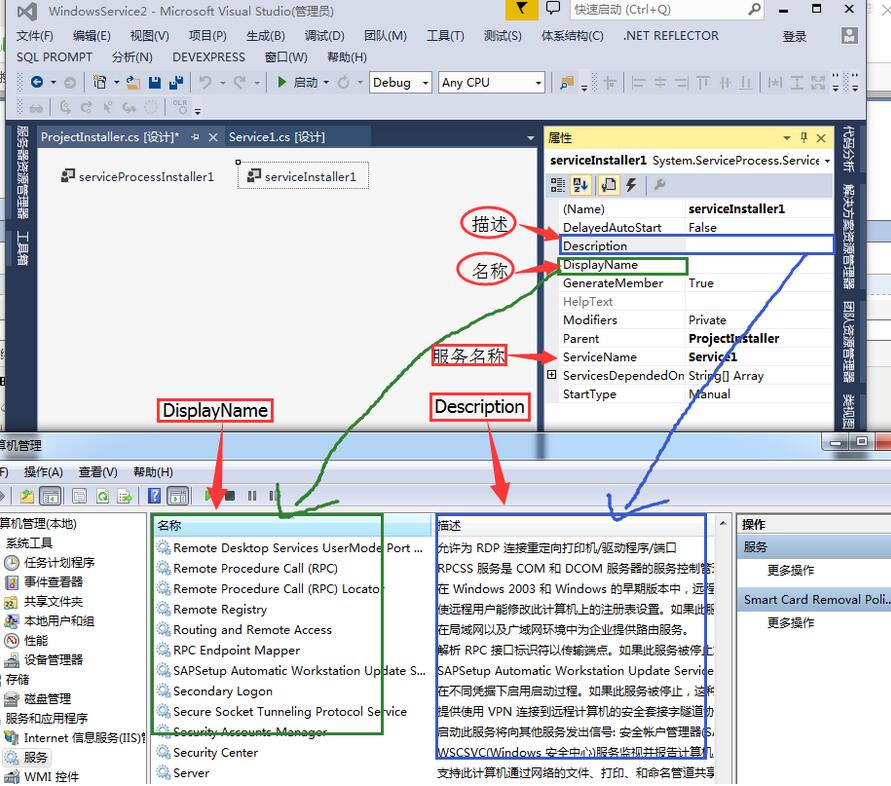Screen dimensions: 891x786
Task: Click the Pause Service icon
Action: coord(252,496)
